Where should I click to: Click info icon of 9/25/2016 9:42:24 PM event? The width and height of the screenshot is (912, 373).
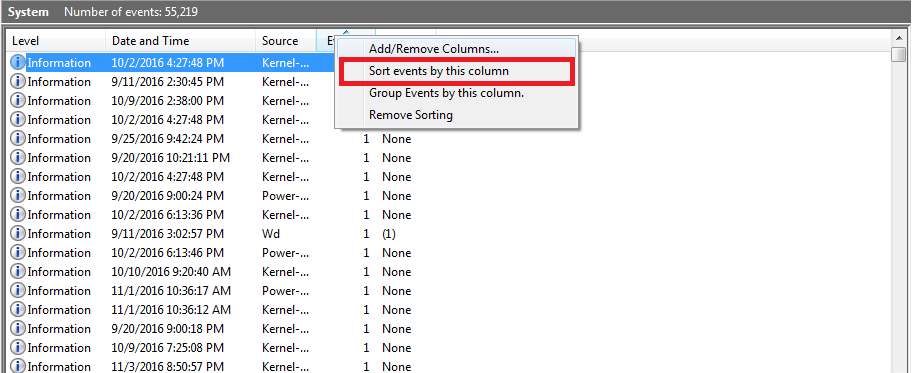pyautogui.click(x=19, y=138)
